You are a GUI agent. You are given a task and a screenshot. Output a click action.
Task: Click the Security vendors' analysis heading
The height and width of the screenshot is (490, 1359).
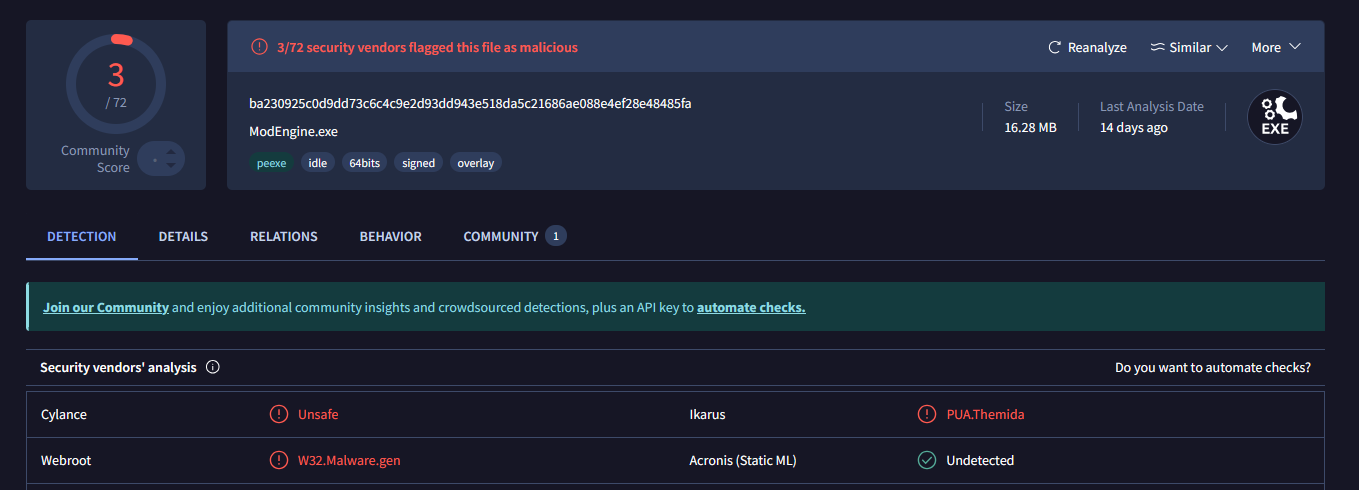(118, 367)
